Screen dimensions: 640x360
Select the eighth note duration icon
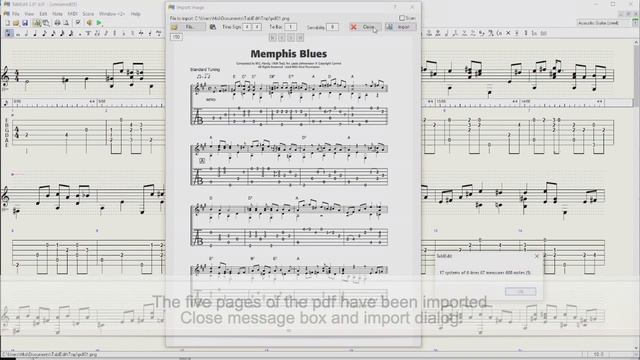pos(44,33)
